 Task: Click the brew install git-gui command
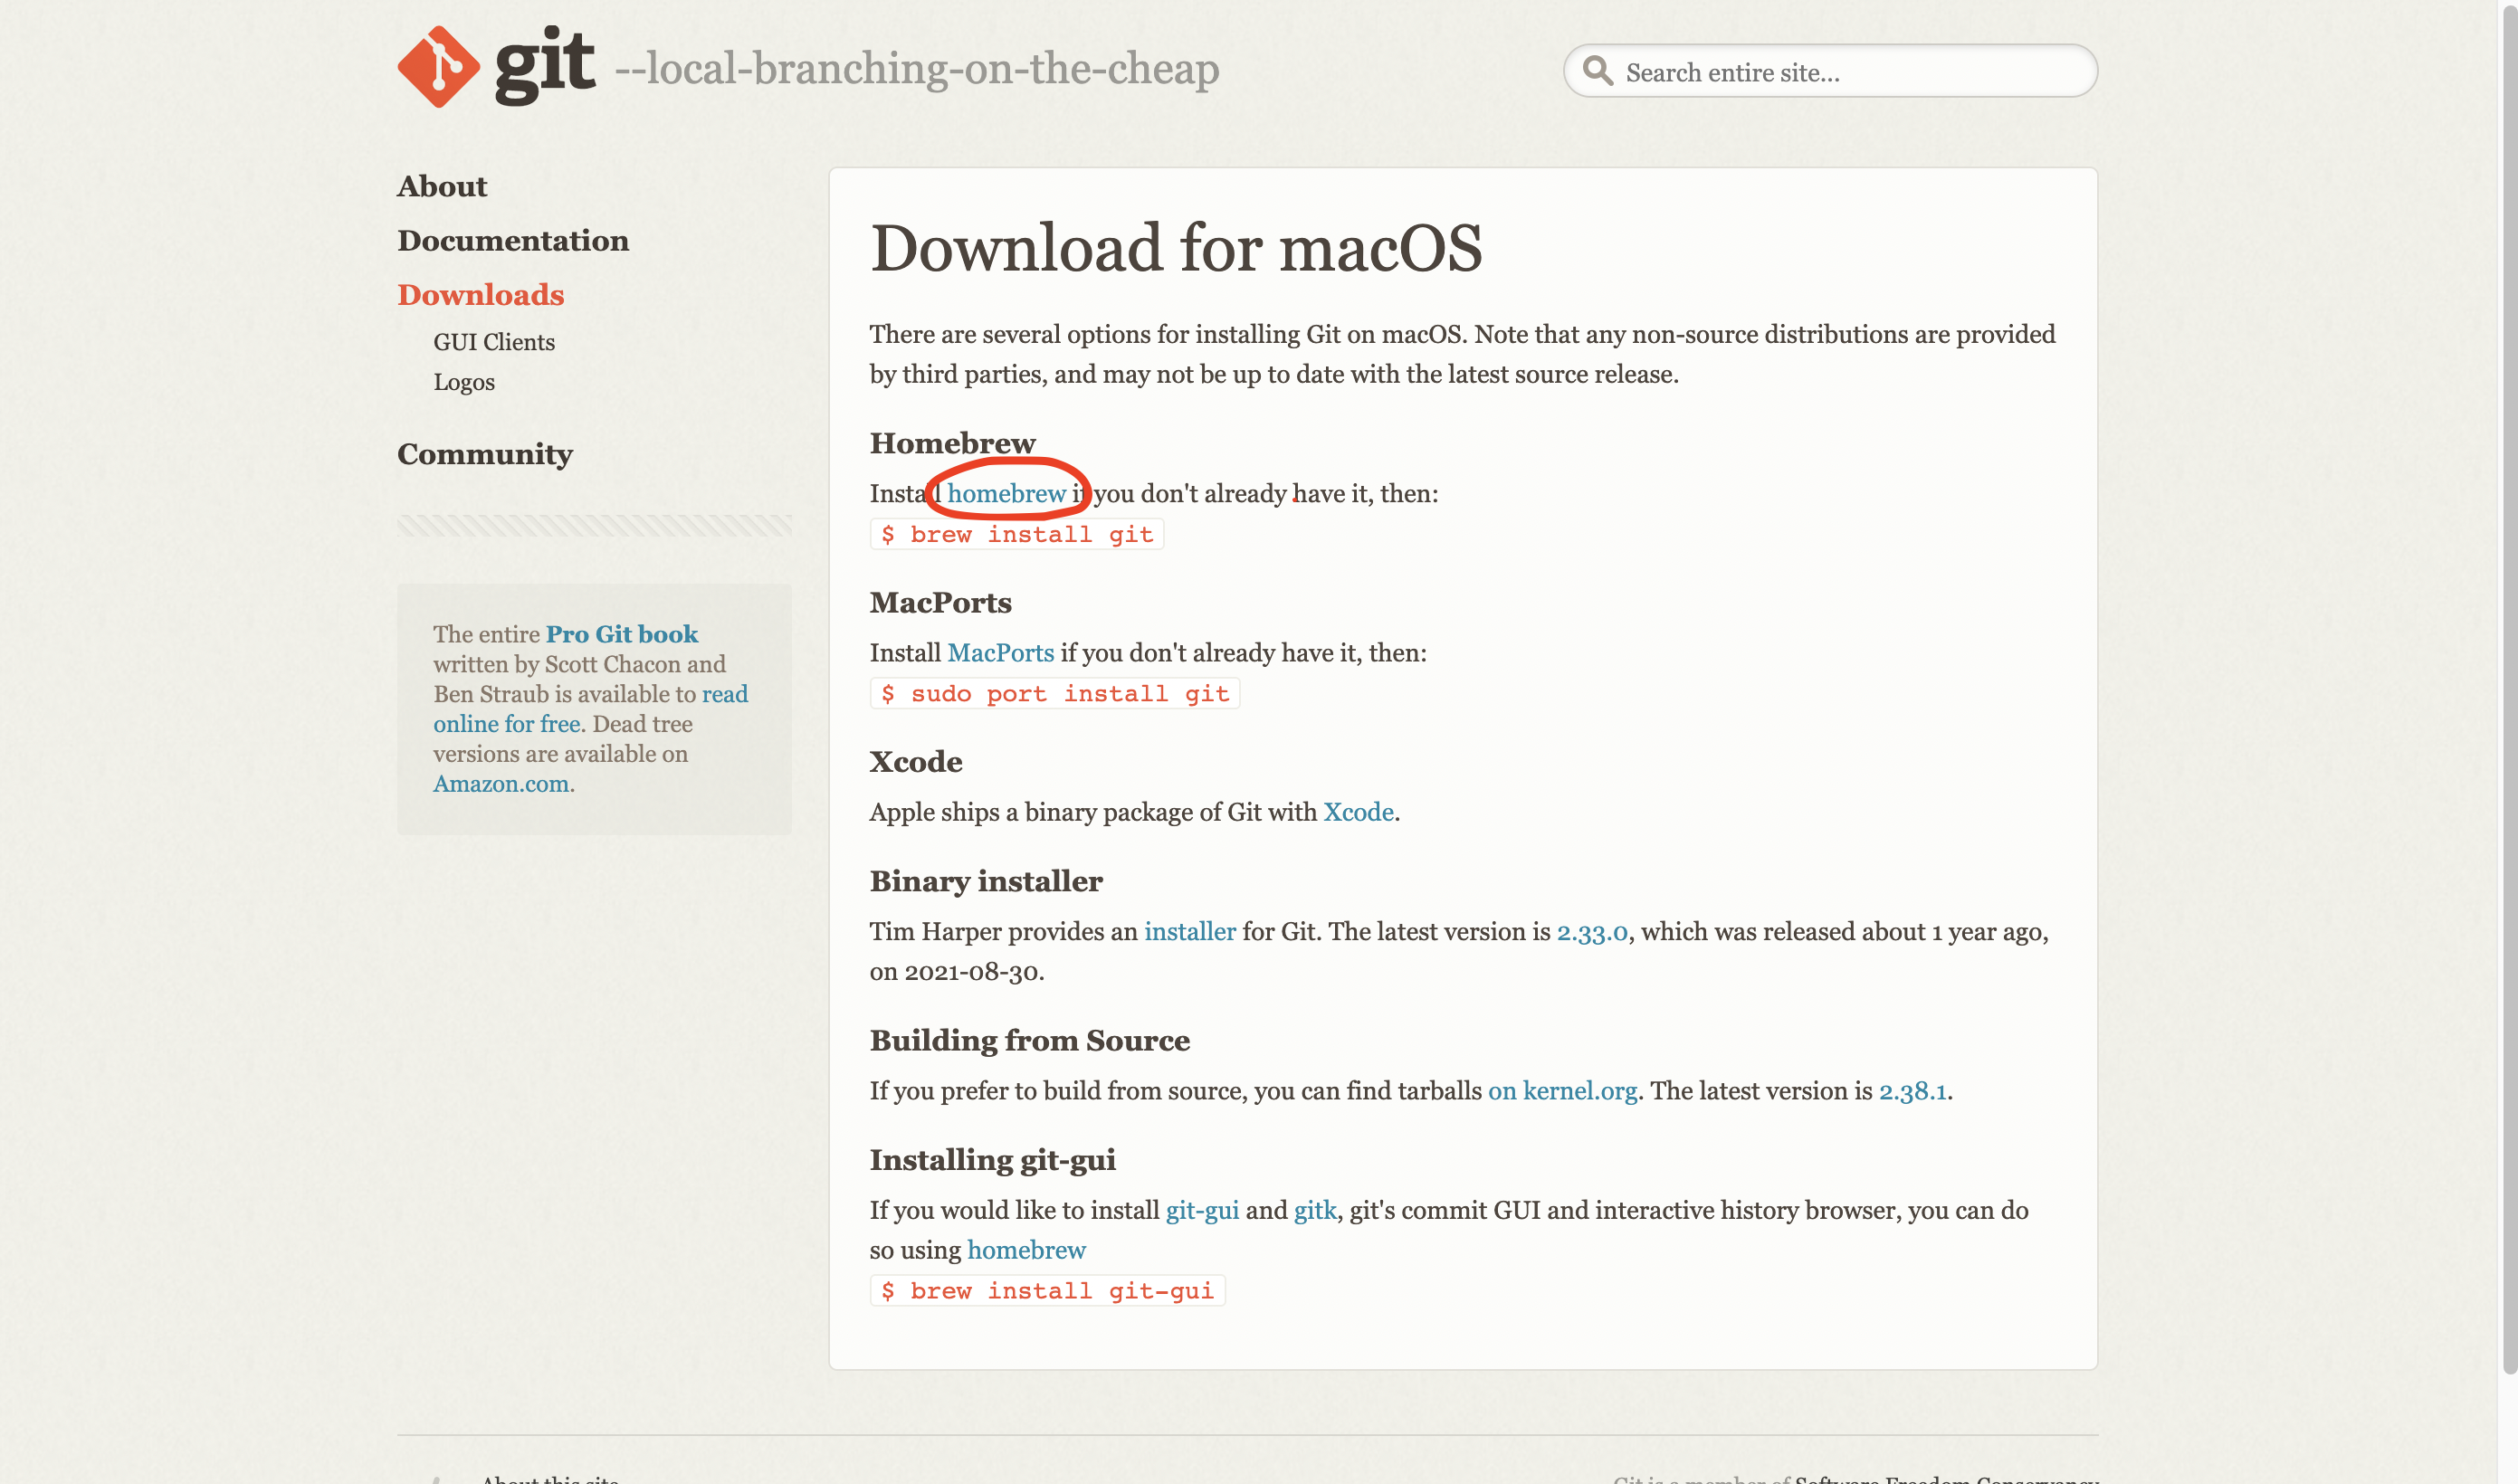(1047, 1290)
